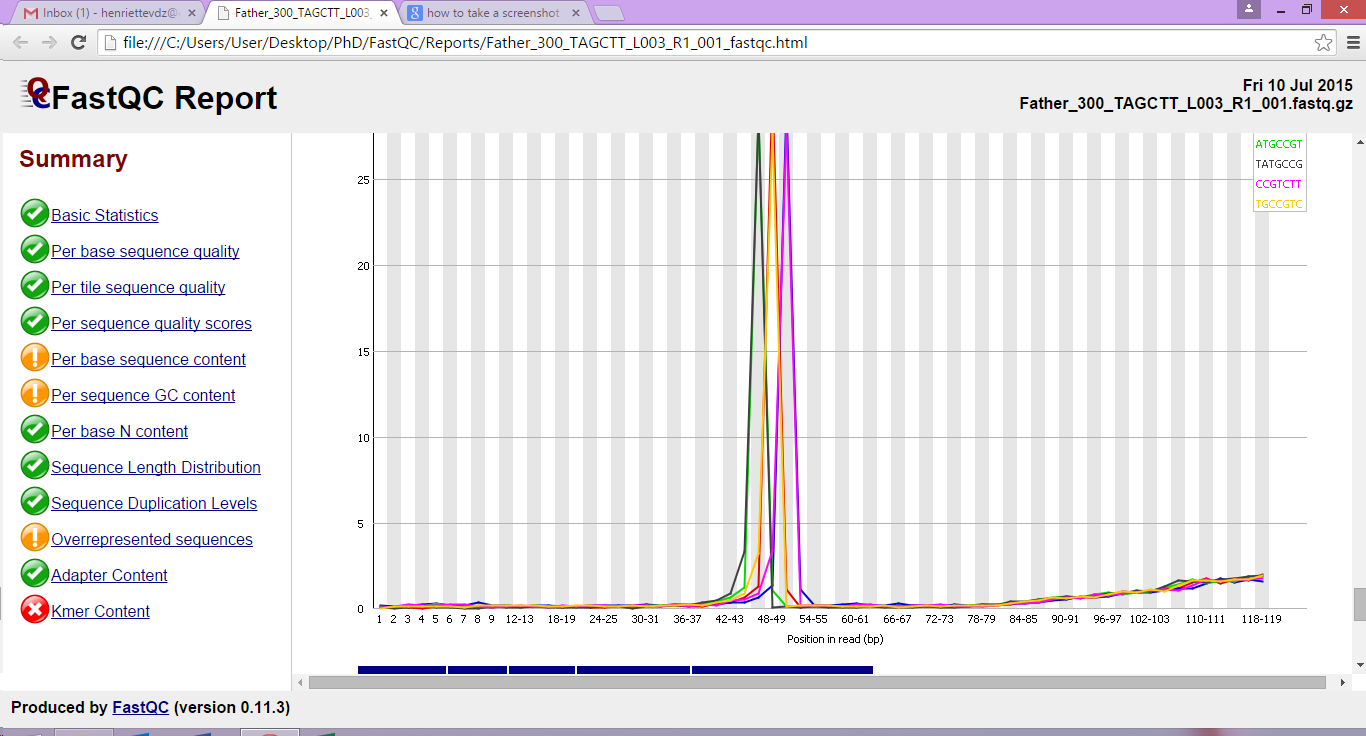Image resolution: width=1366 pixels, height=736 pixels.
Task: Go to Sequence Length Distribution
Action: (x=156, y=467)
